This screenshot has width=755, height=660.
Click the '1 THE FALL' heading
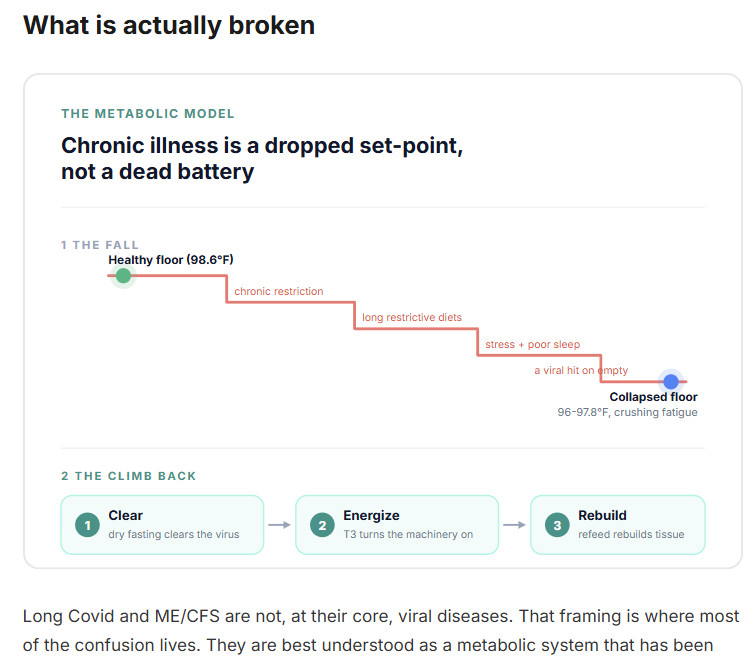[x=100, y=245]
